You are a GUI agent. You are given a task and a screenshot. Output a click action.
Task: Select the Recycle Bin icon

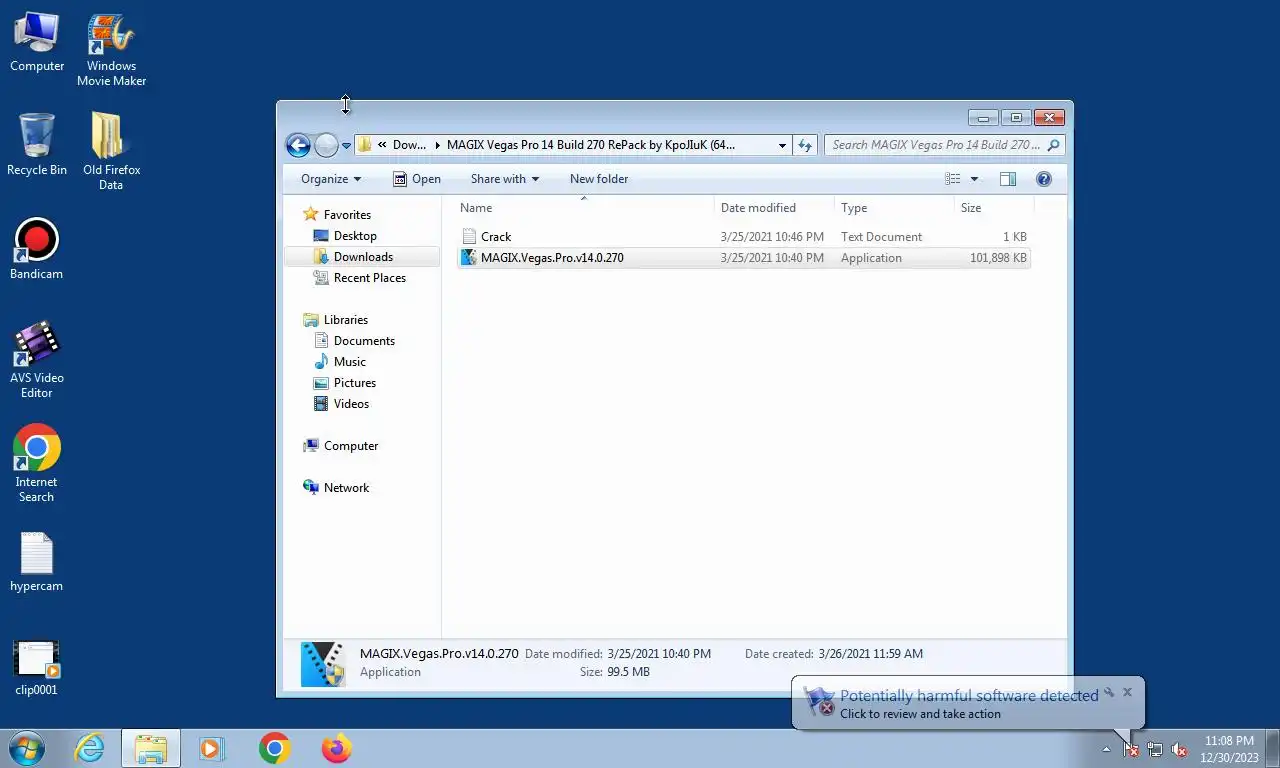click(x=37, y=144)
